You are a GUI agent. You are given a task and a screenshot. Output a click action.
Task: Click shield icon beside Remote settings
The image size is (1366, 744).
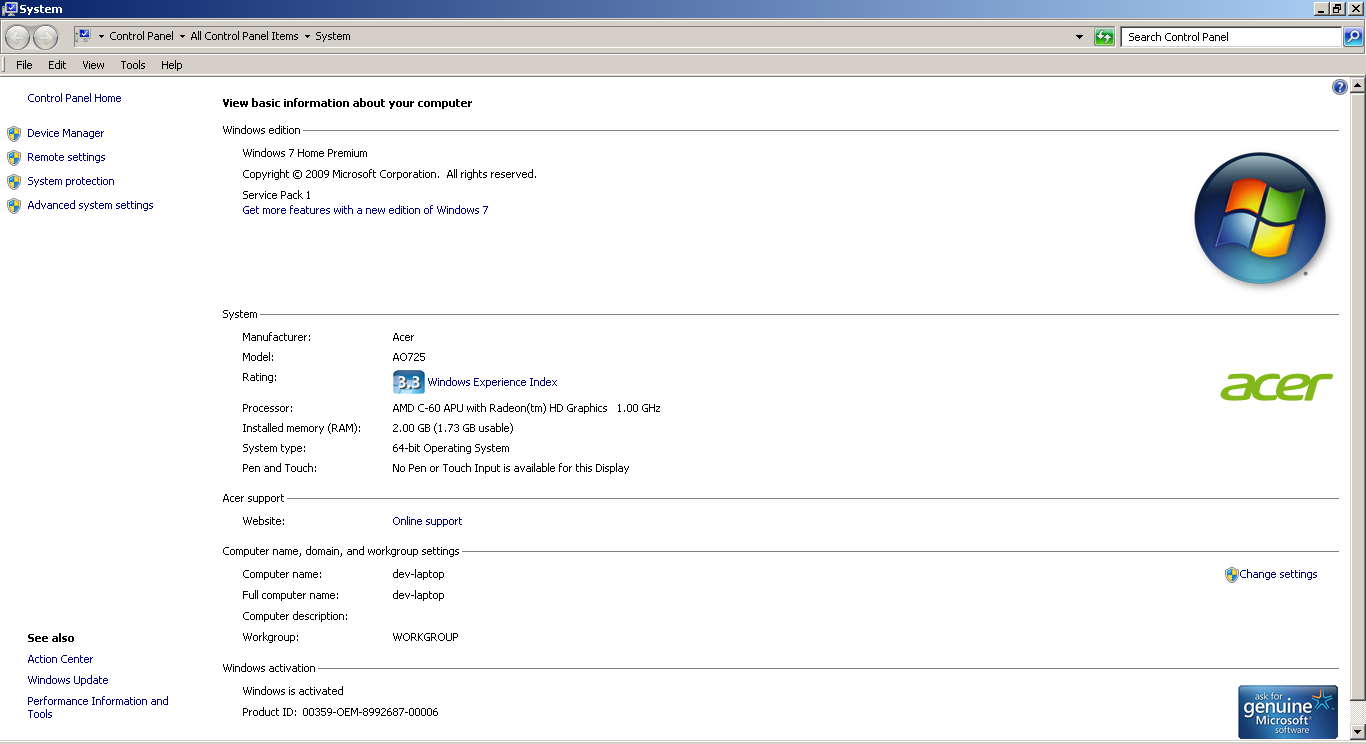point(14,157)
